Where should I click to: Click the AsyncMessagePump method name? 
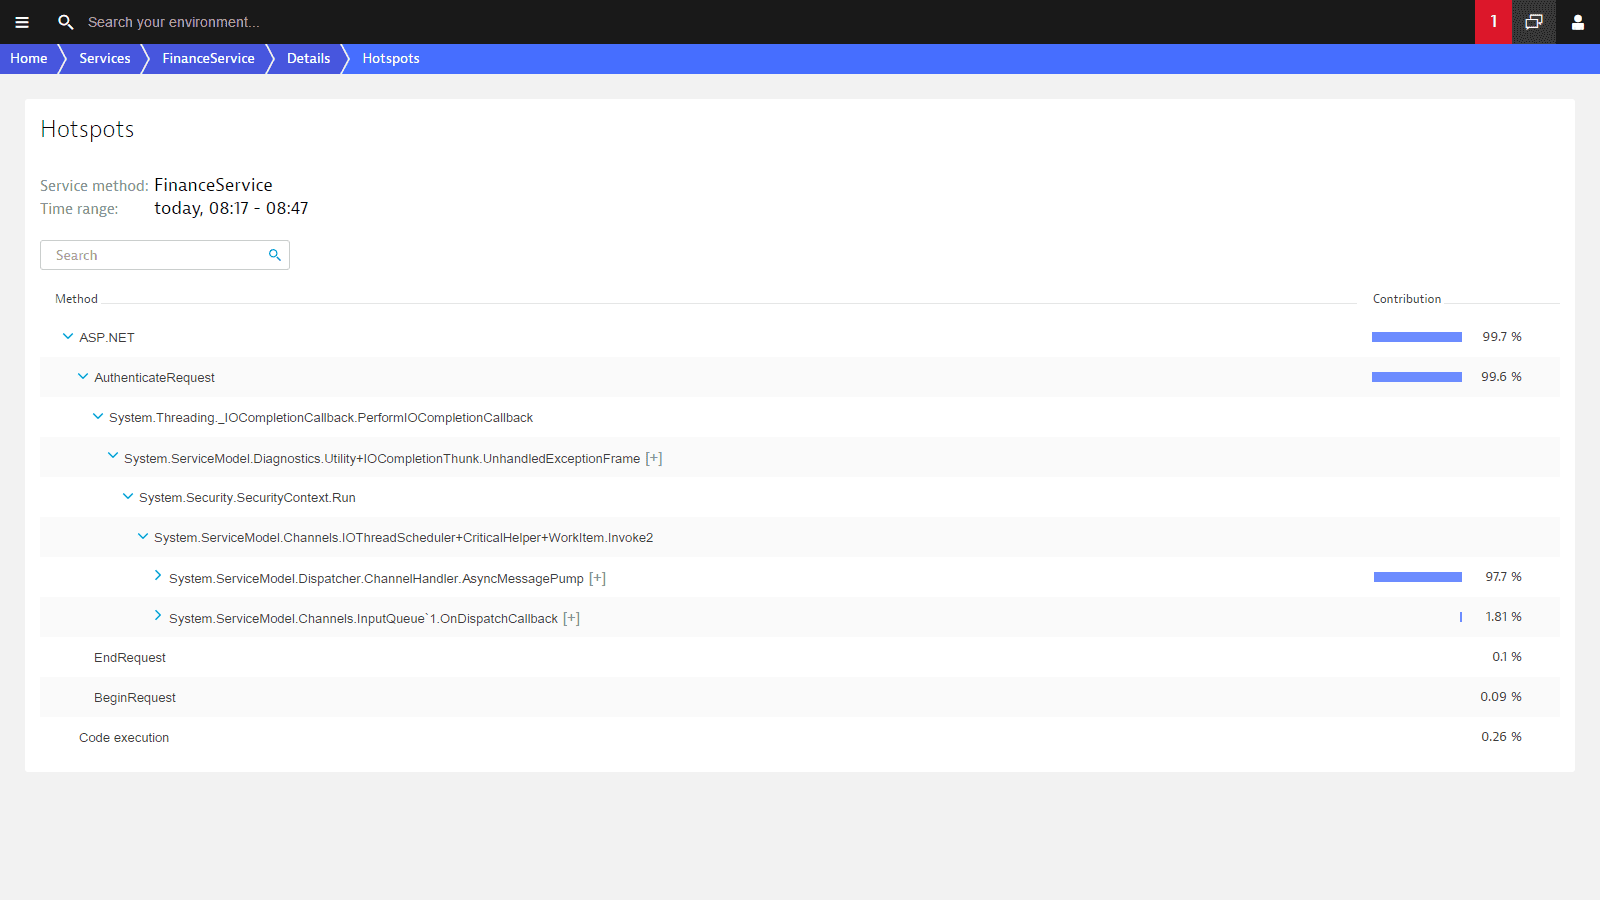tap(376, 579)
